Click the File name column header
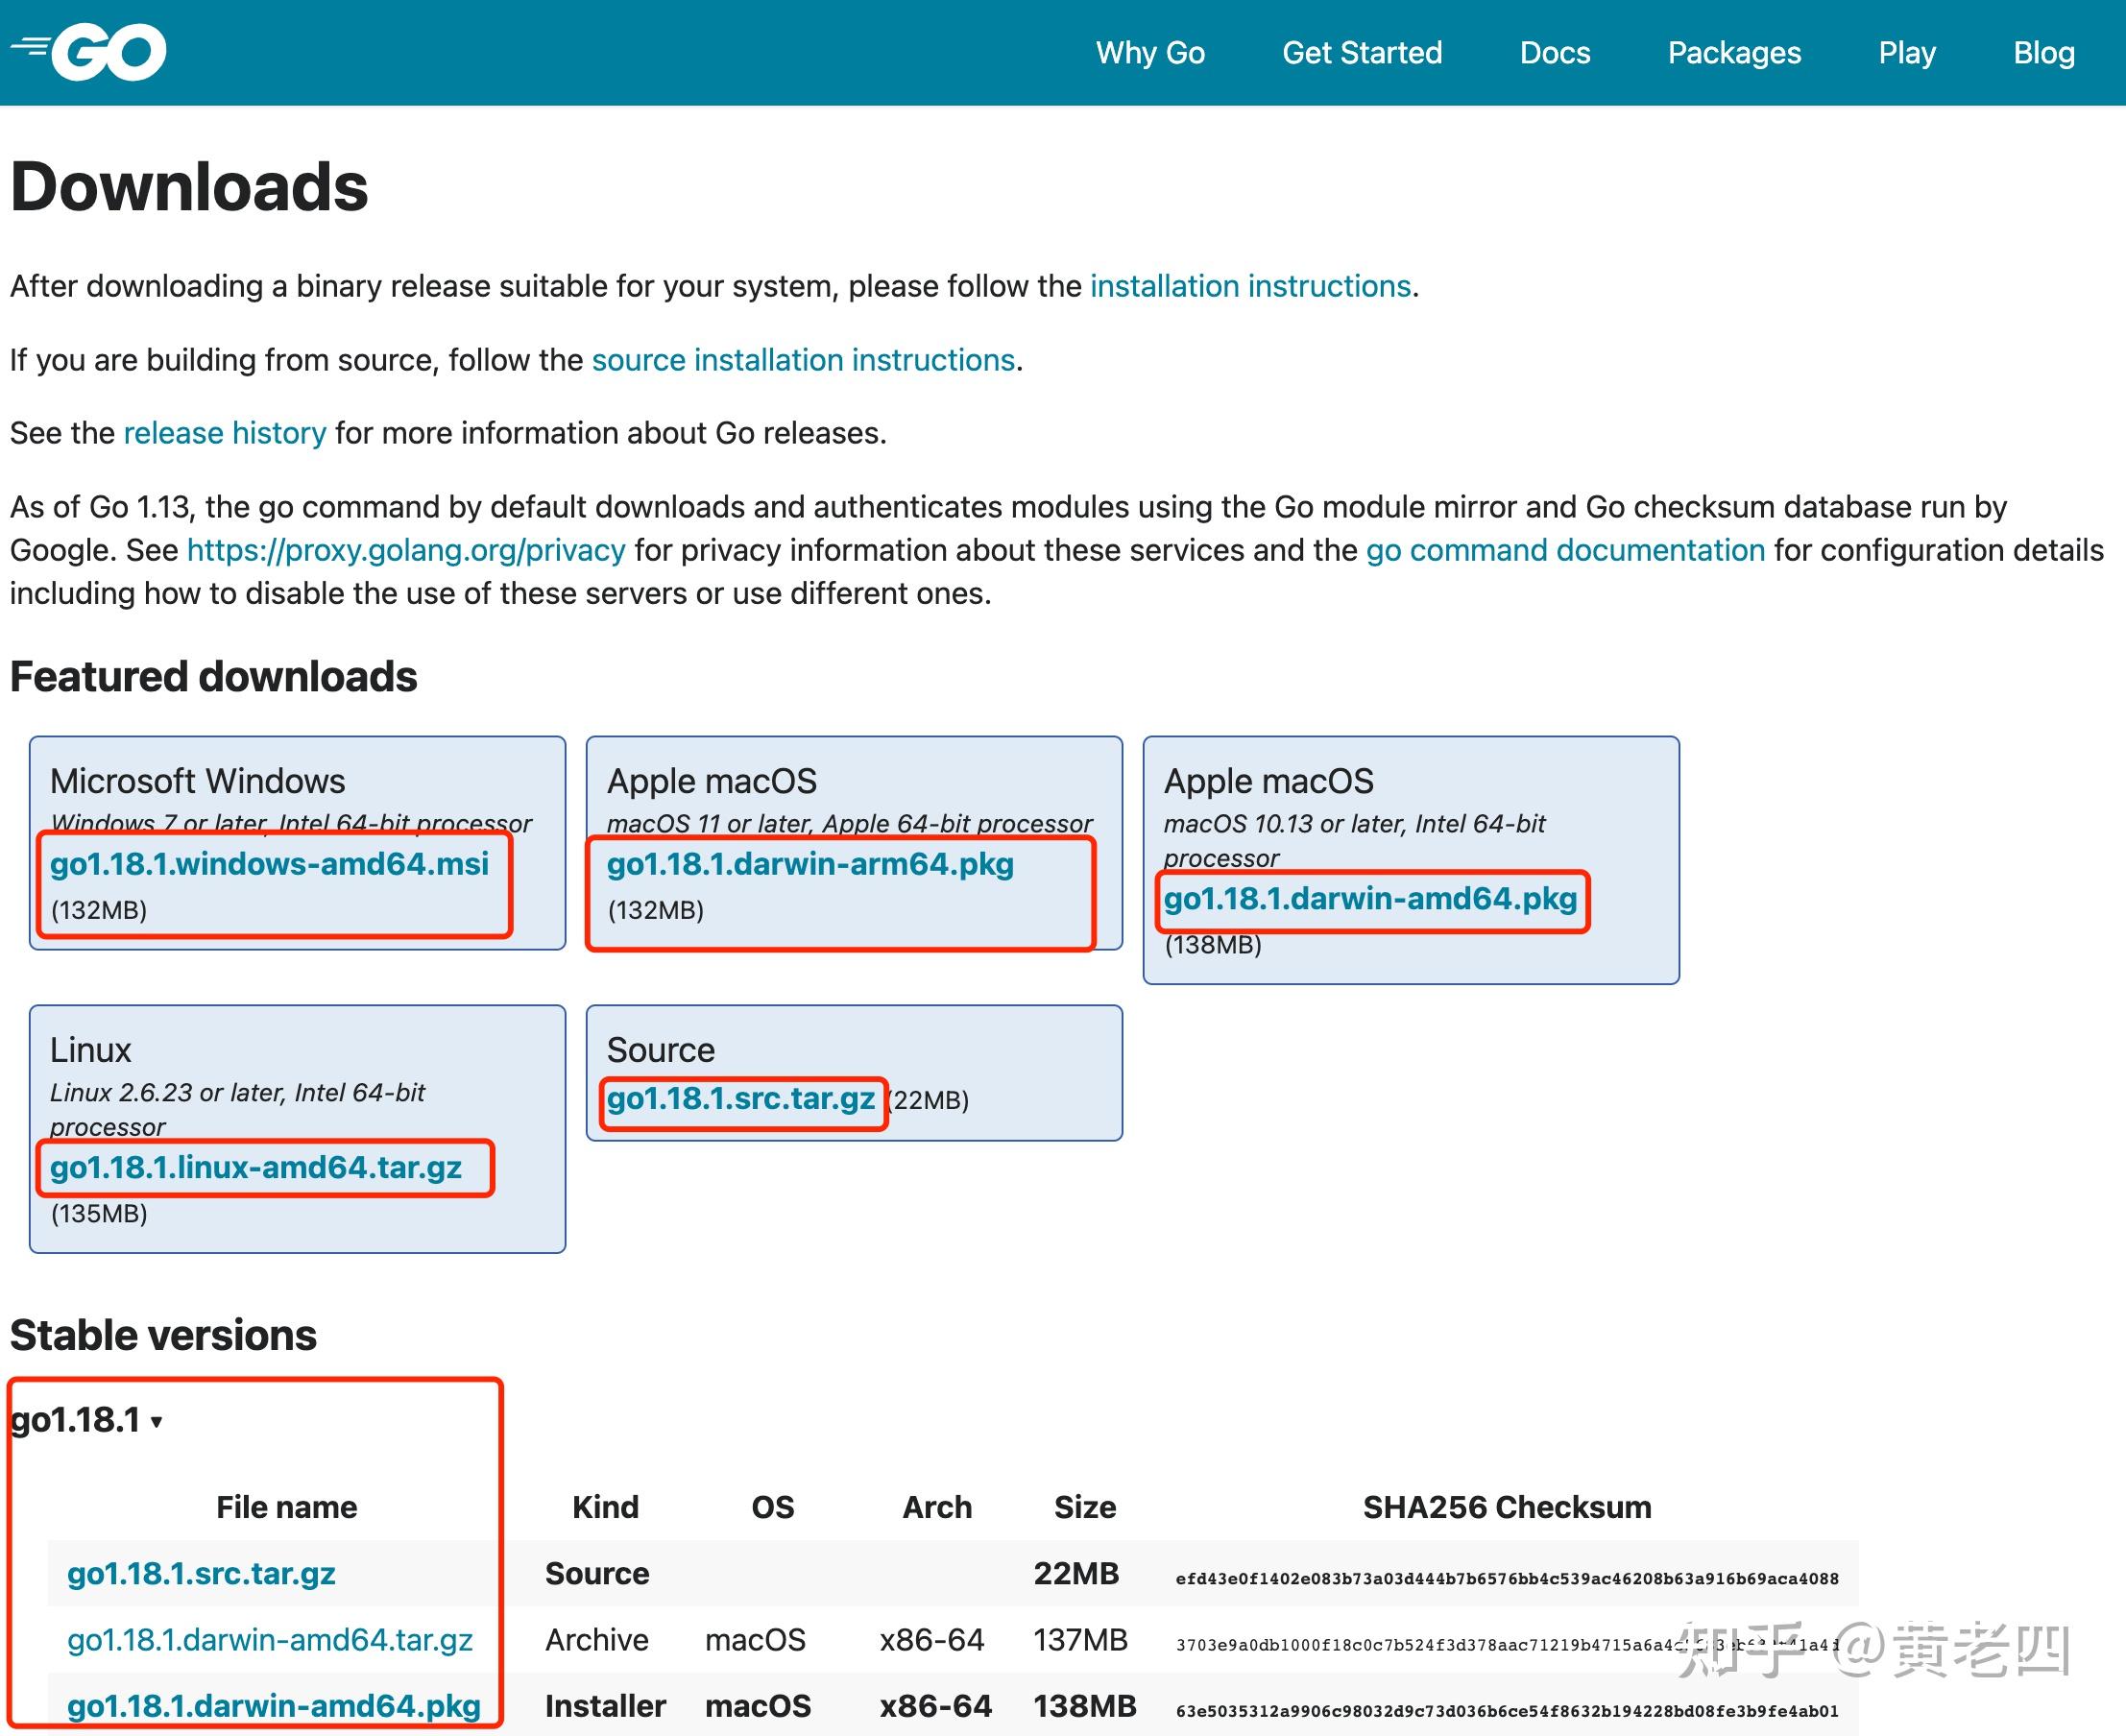 [x=287, y=1507]
